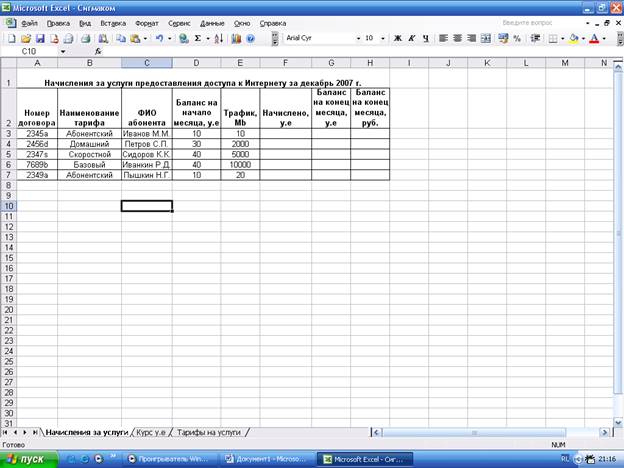The height and width of the screenshot is (468, 624).
Task: Align cell text right
Action: (x=471, y=38)
